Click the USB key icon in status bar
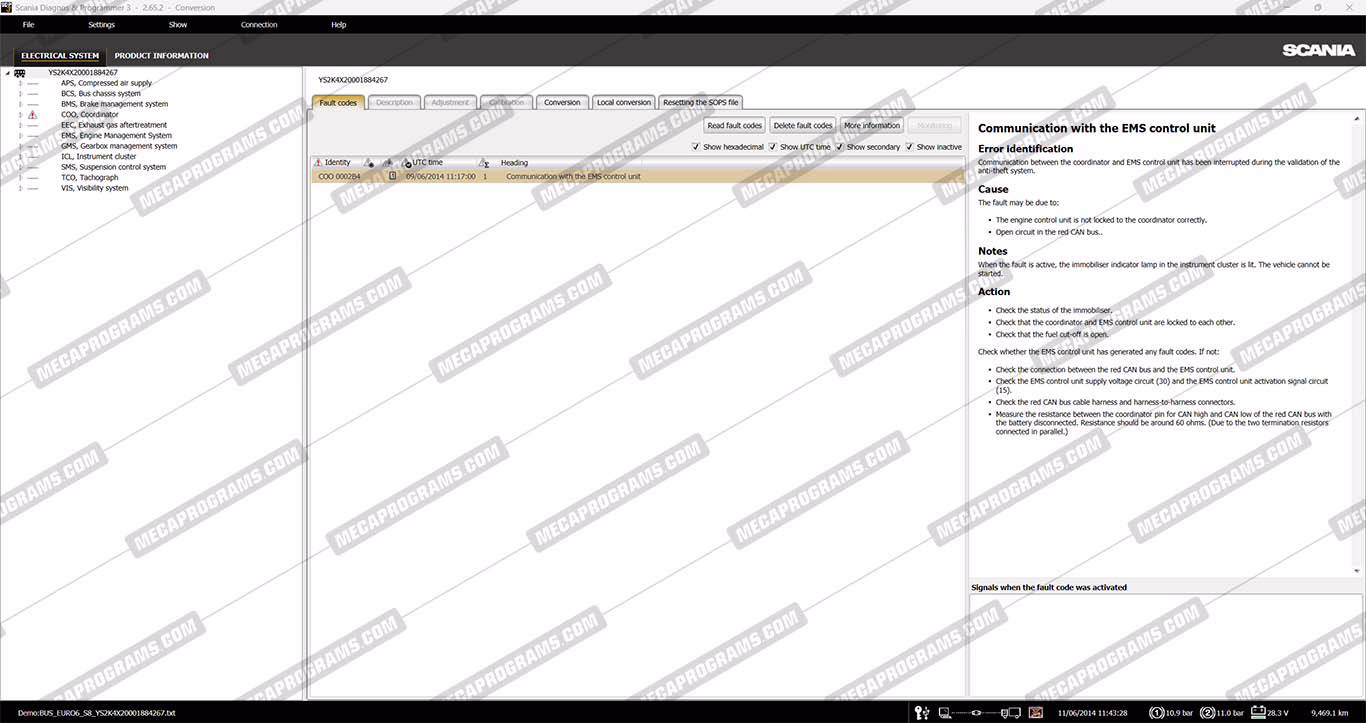This screenshot has width=1366, height=723. tap(922, 713)
